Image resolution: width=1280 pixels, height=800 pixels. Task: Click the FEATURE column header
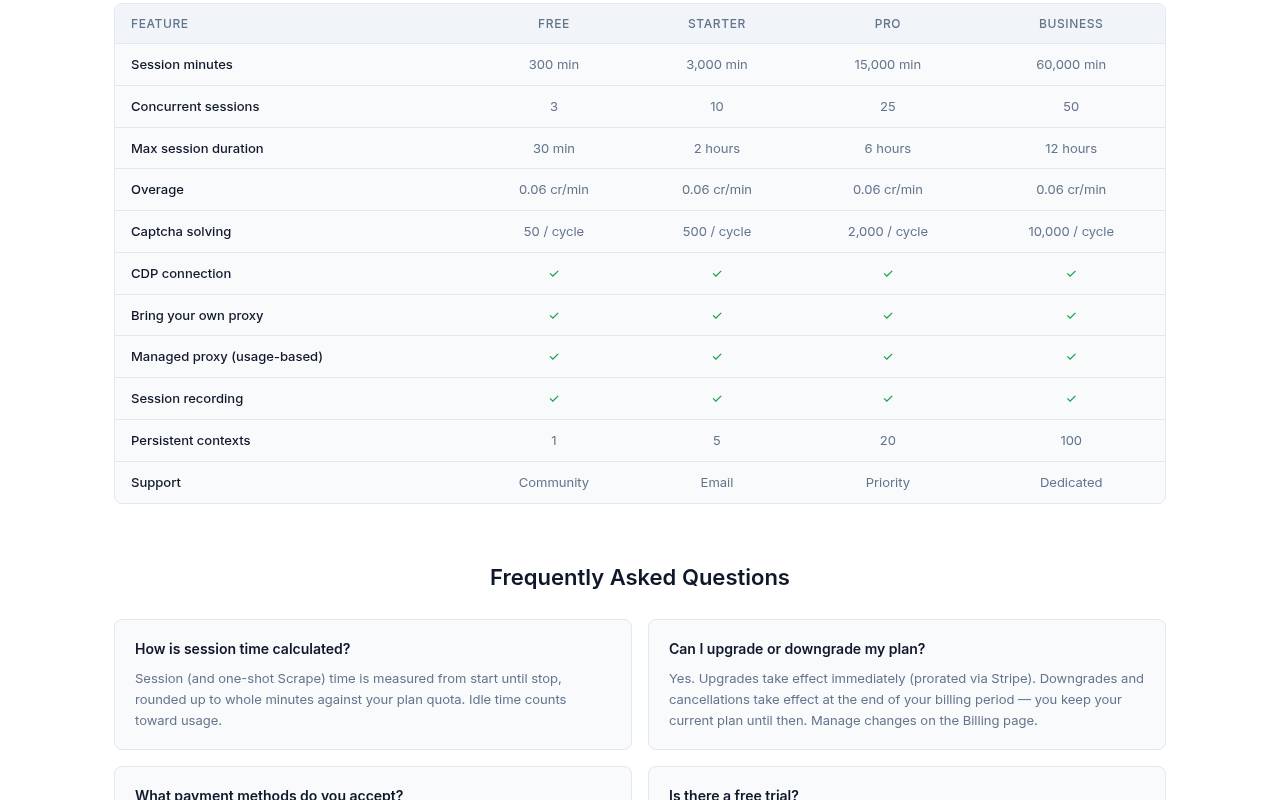[x=160, y=24]
